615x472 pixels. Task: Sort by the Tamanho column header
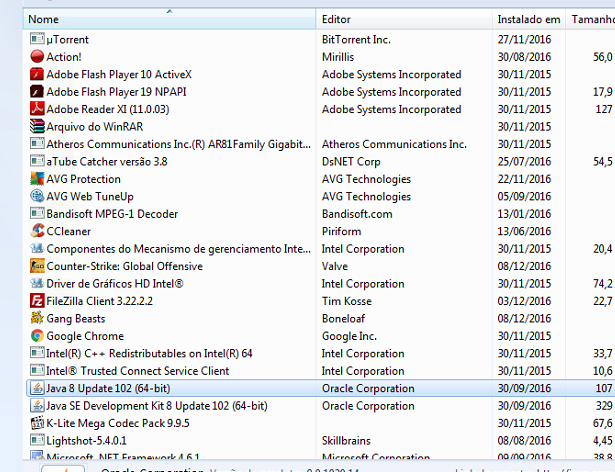tap(591, 19)
